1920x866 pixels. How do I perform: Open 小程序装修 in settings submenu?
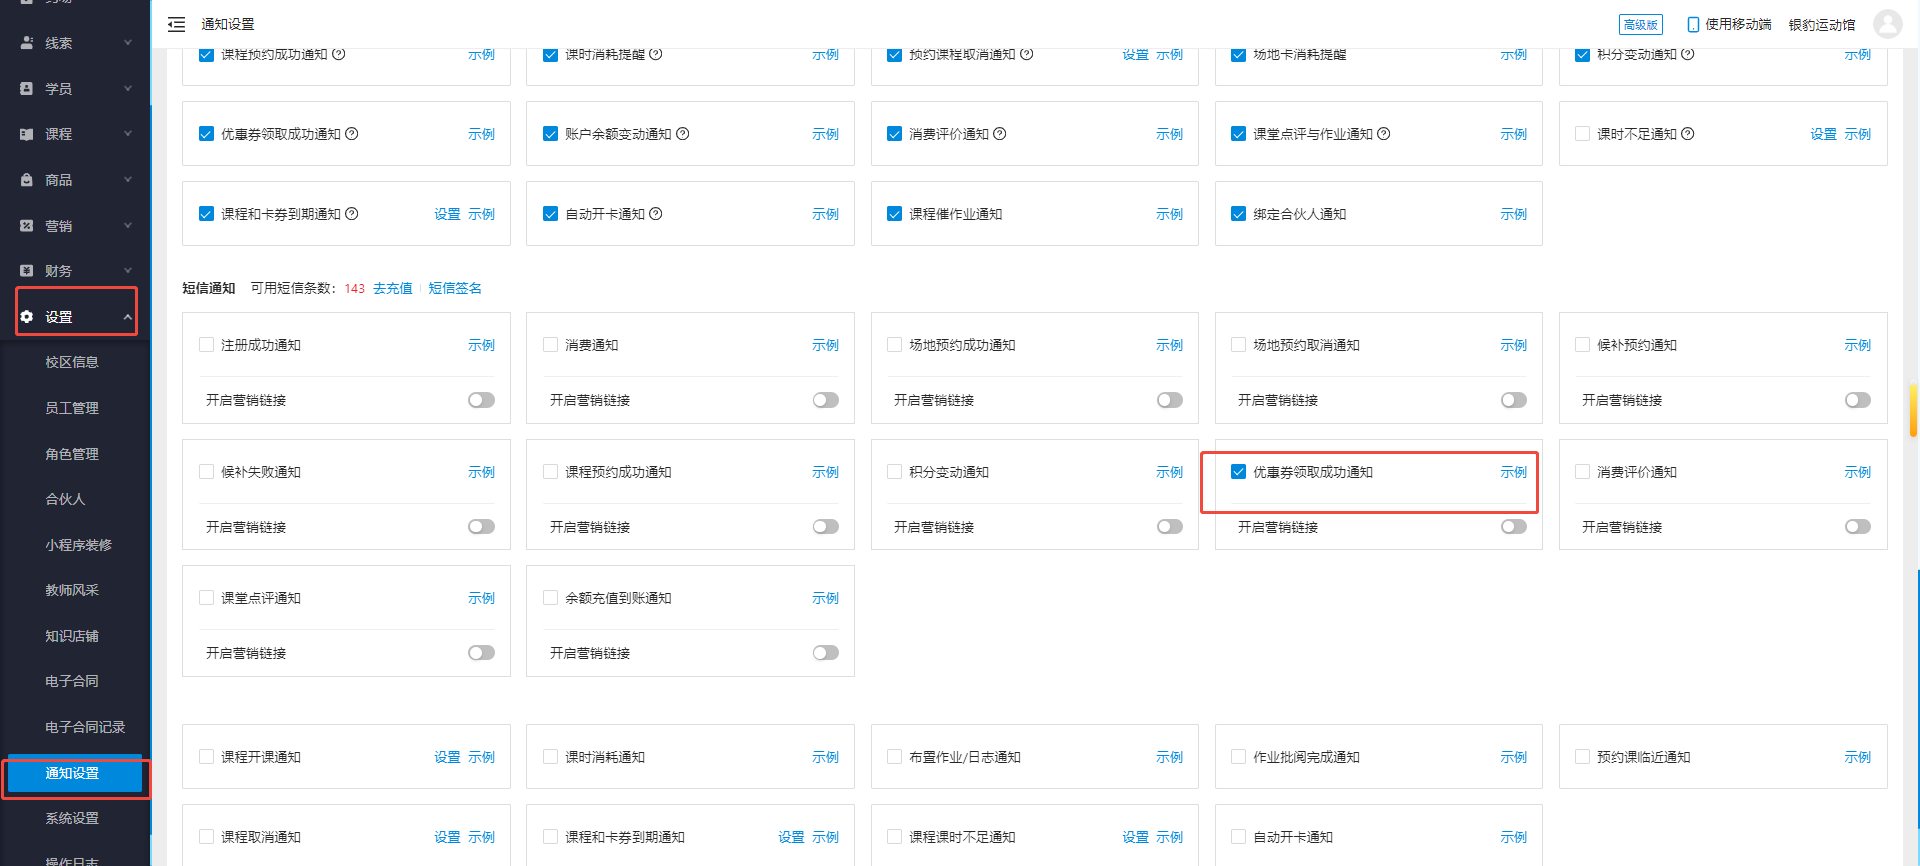point(78,545)
